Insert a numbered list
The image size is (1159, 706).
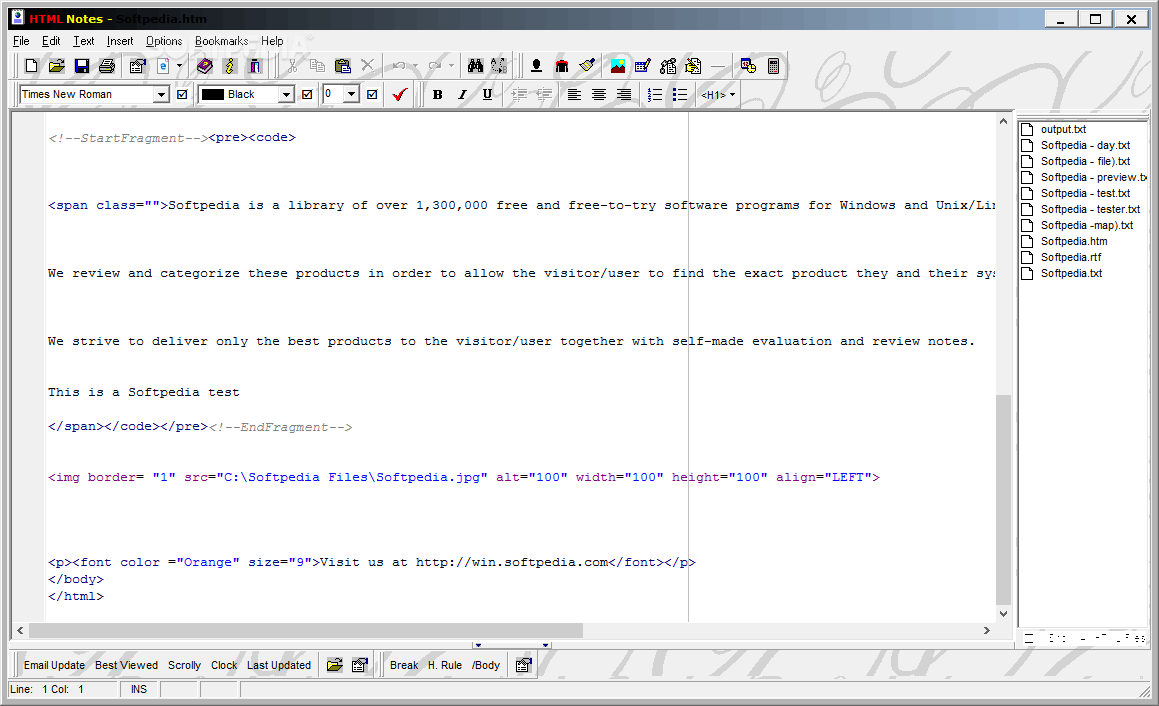(x=655, y=95)
